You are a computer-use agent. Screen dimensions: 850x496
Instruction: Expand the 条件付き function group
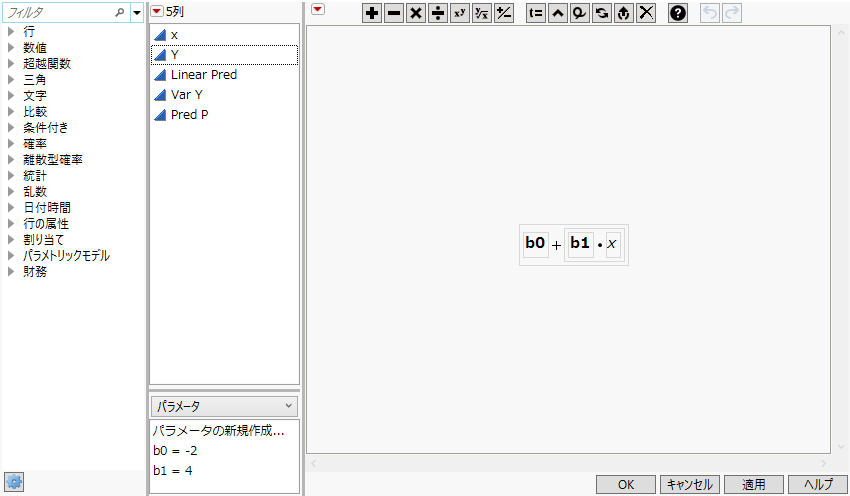[x=11, y=127]
